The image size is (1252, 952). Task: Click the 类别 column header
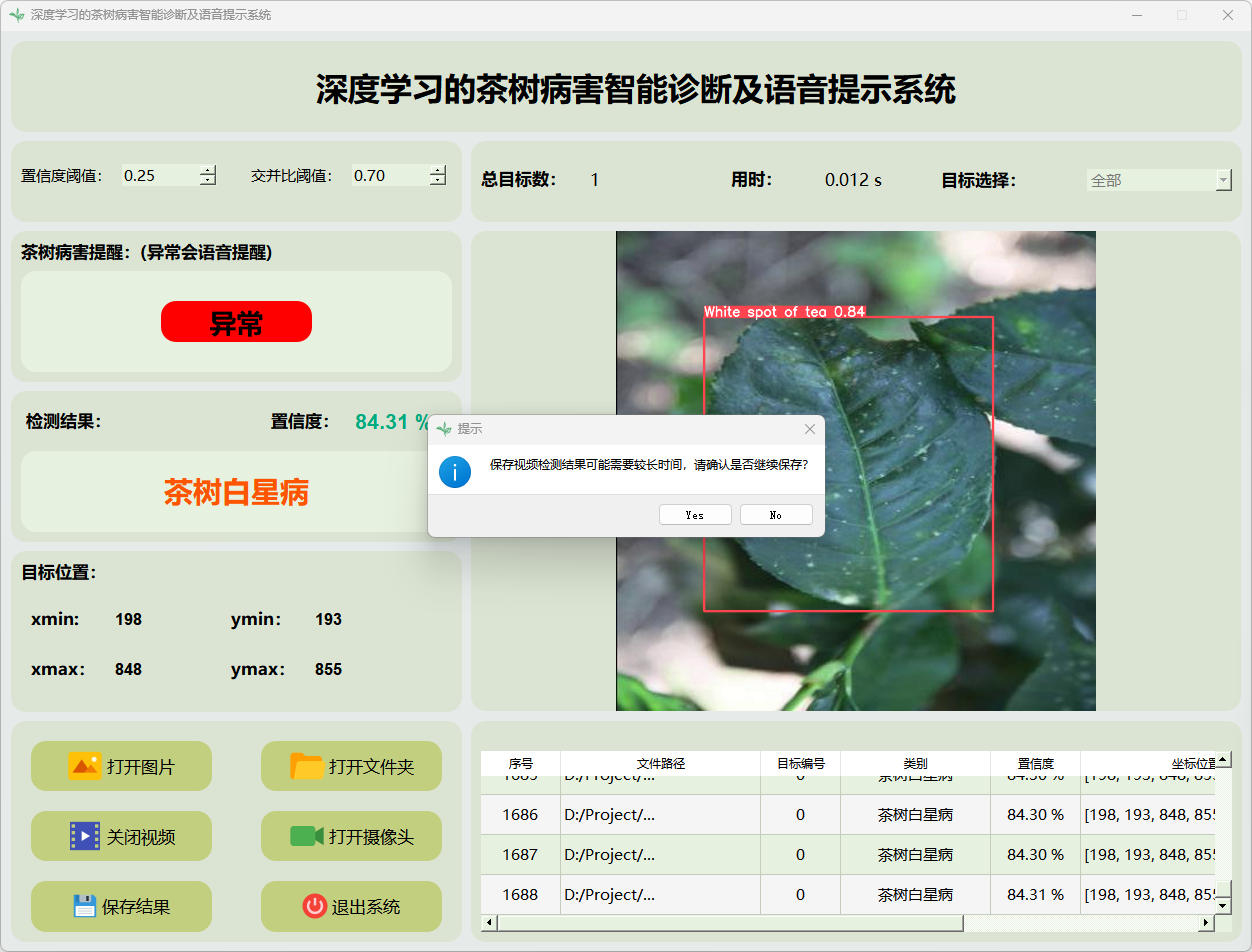tap(915, 763)
